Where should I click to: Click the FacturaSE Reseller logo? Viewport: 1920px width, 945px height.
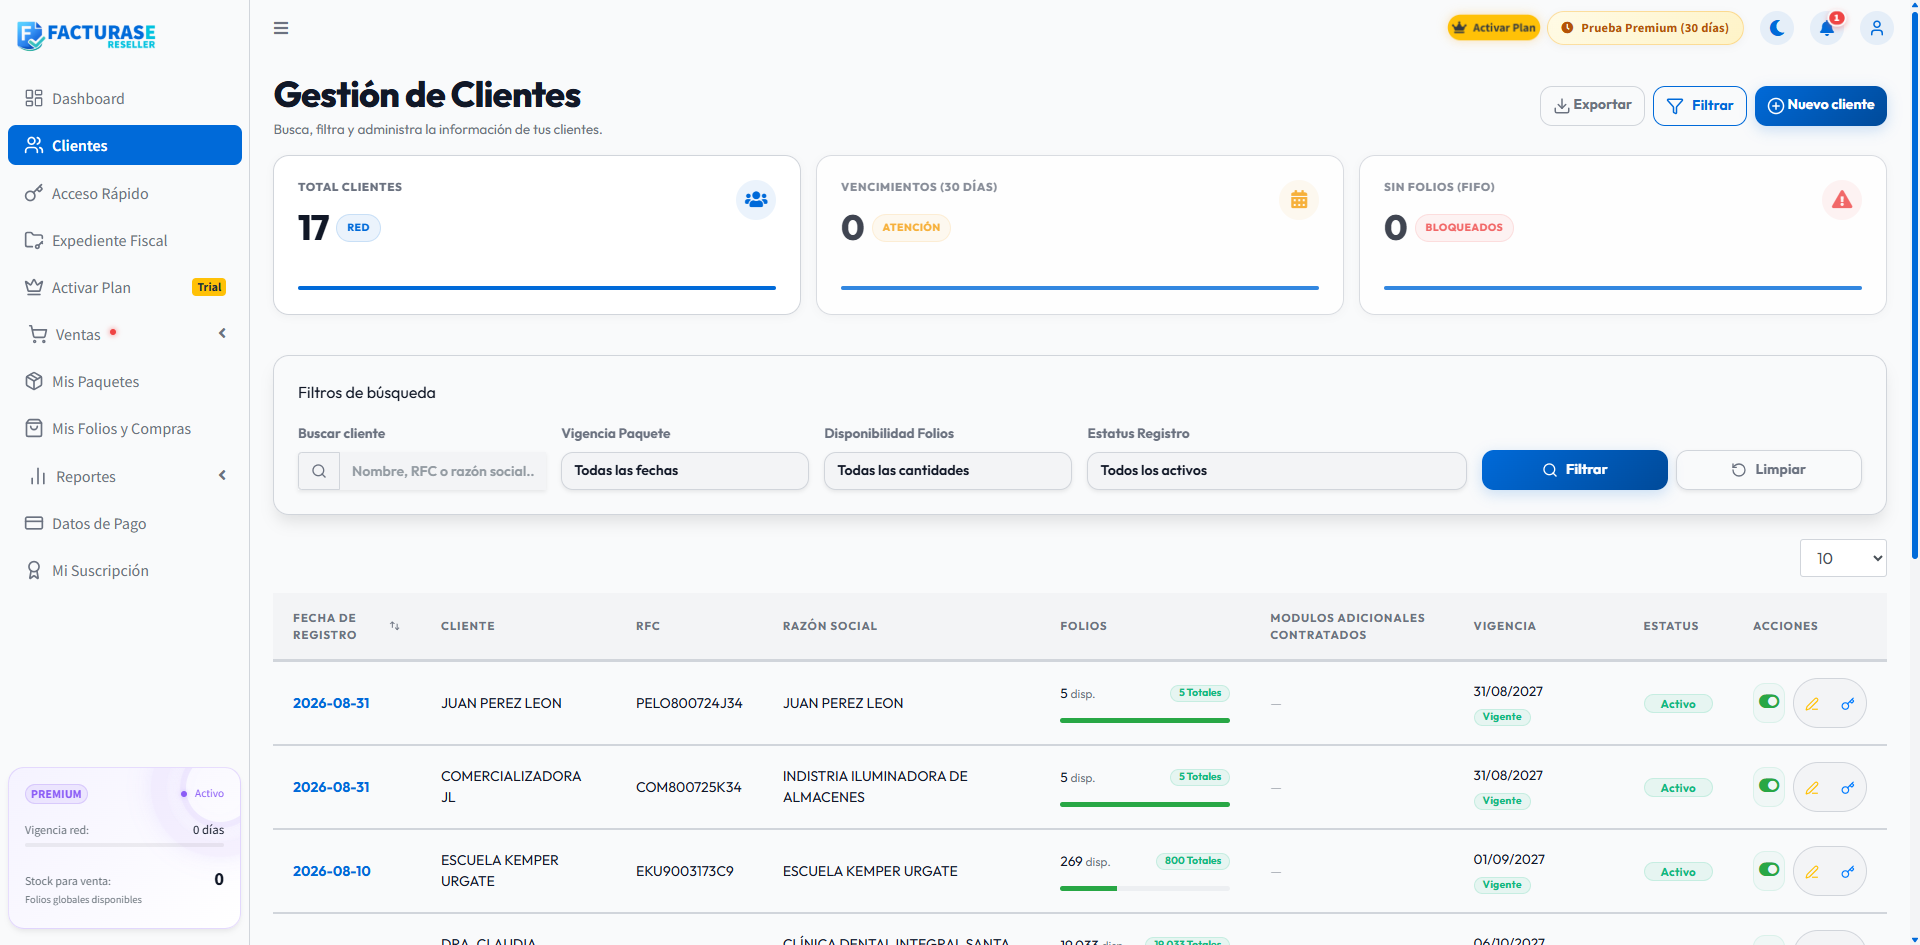[86, 35]
